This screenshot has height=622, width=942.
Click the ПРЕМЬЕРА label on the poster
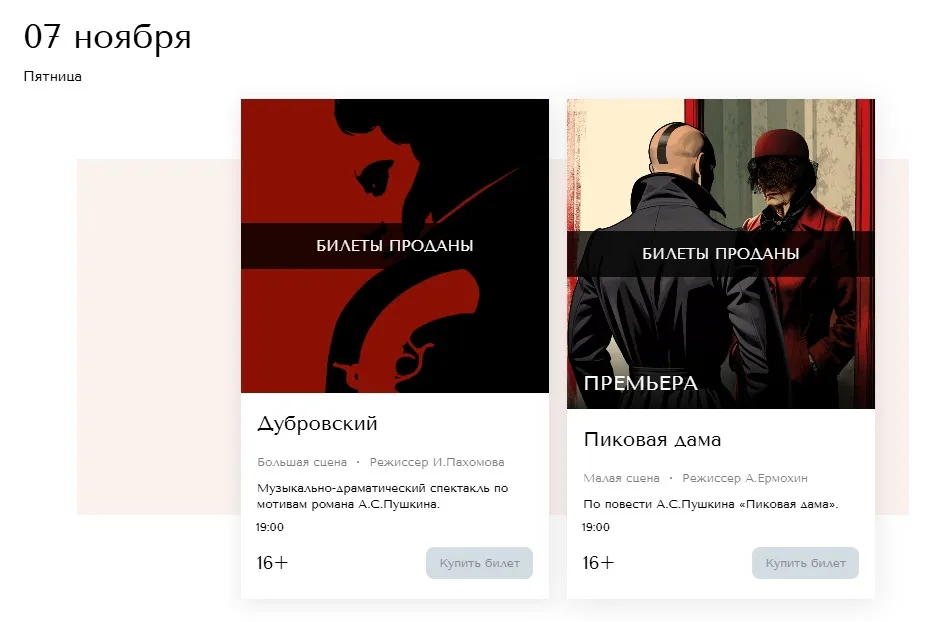click(x=640, y=383)
